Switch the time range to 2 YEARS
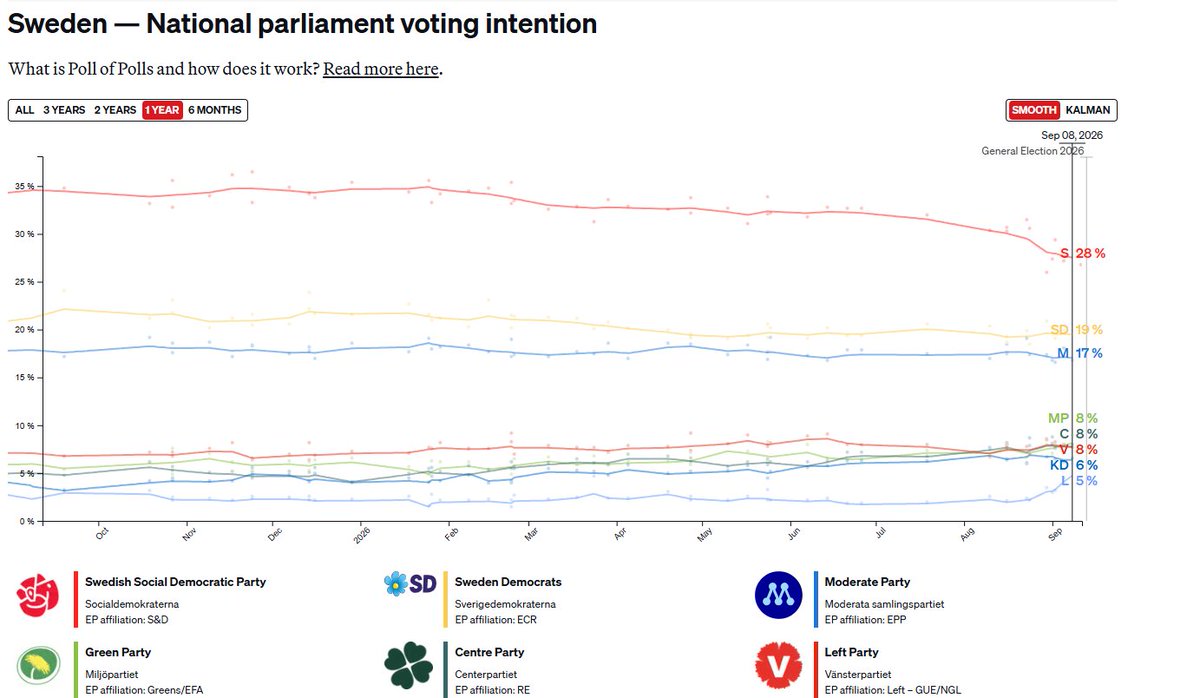This screenshot has height=698, width=1200. click(x=115, y=110)
